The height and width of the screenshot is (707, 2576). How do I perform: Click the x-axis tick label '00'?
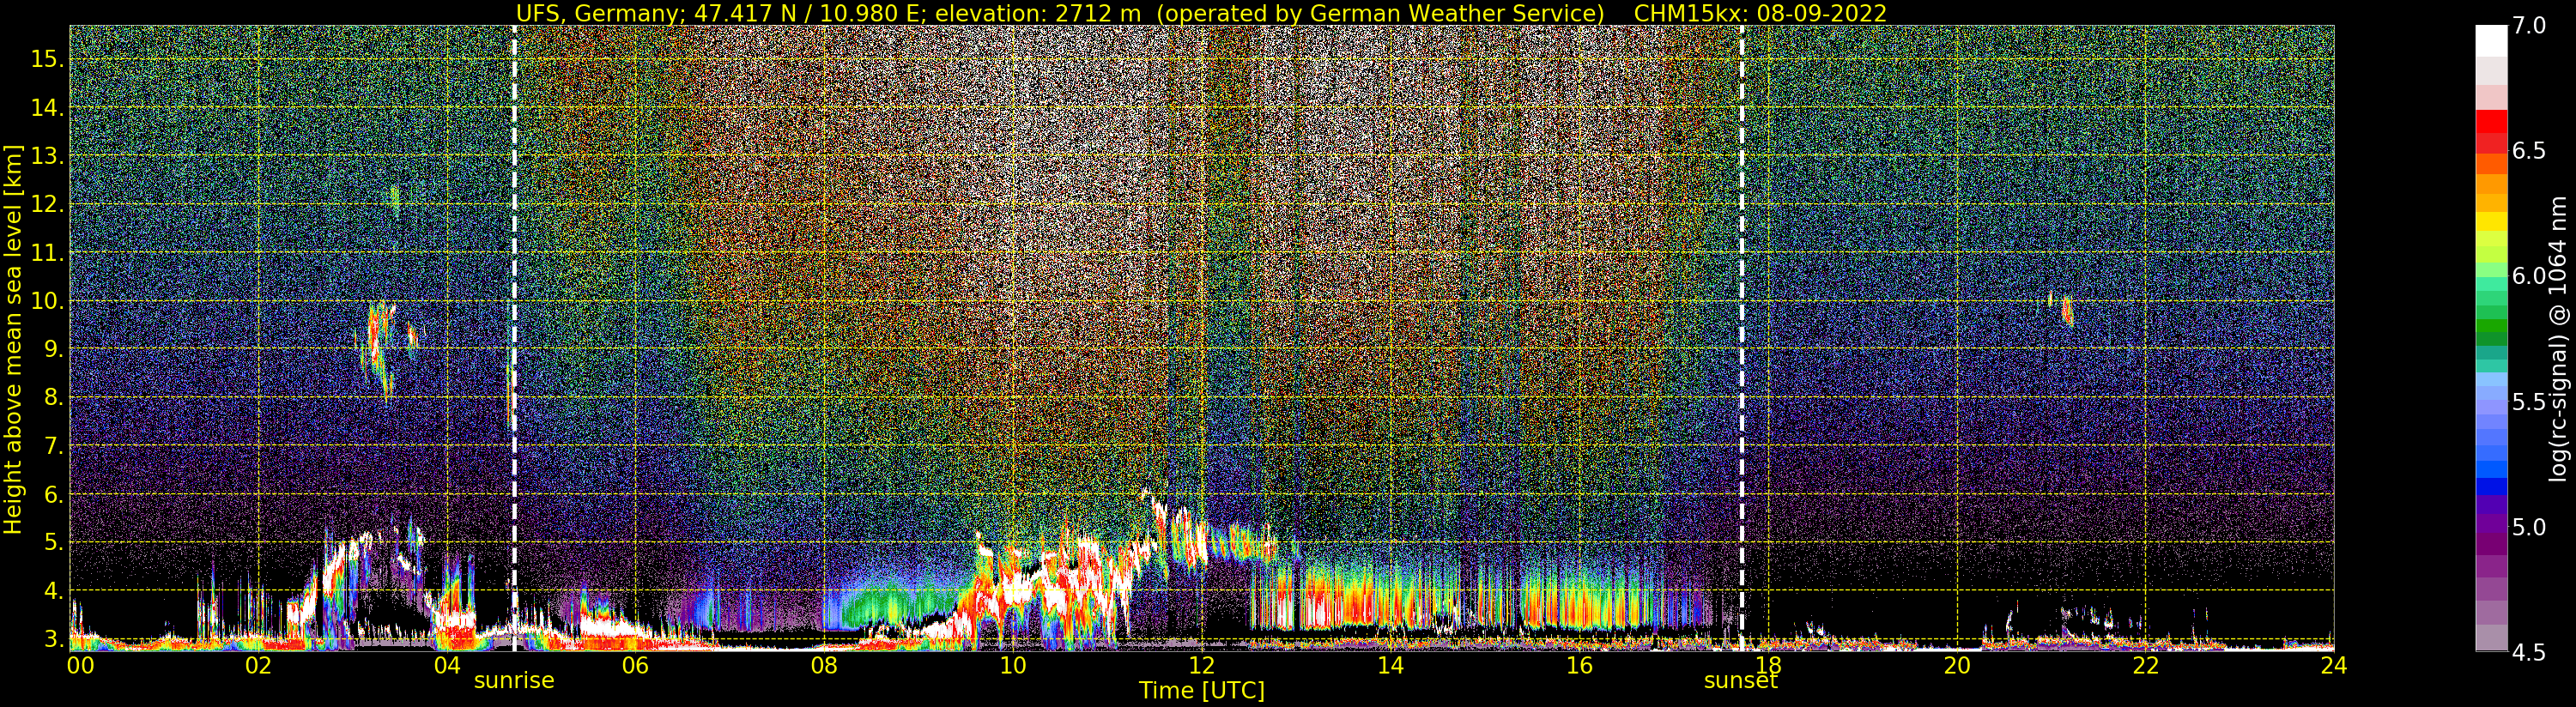(x=80, y=666)
